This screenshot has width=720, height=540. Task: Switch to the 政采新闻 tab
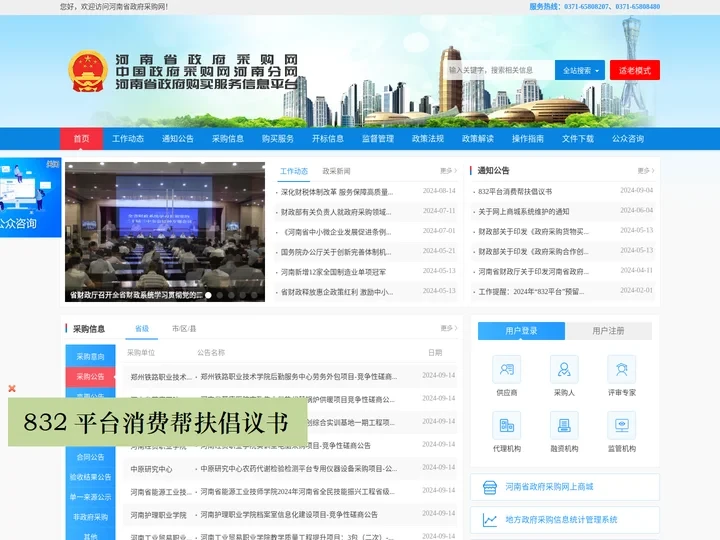pos(336,171)
